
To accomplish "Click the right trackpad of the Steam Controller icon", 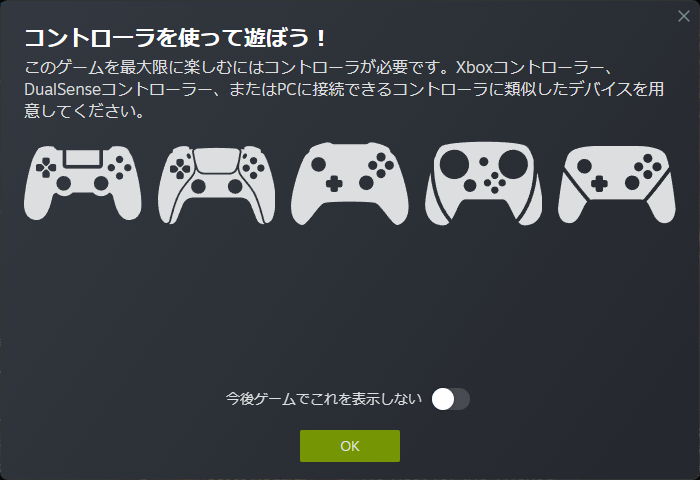I will tap(513, 162).
